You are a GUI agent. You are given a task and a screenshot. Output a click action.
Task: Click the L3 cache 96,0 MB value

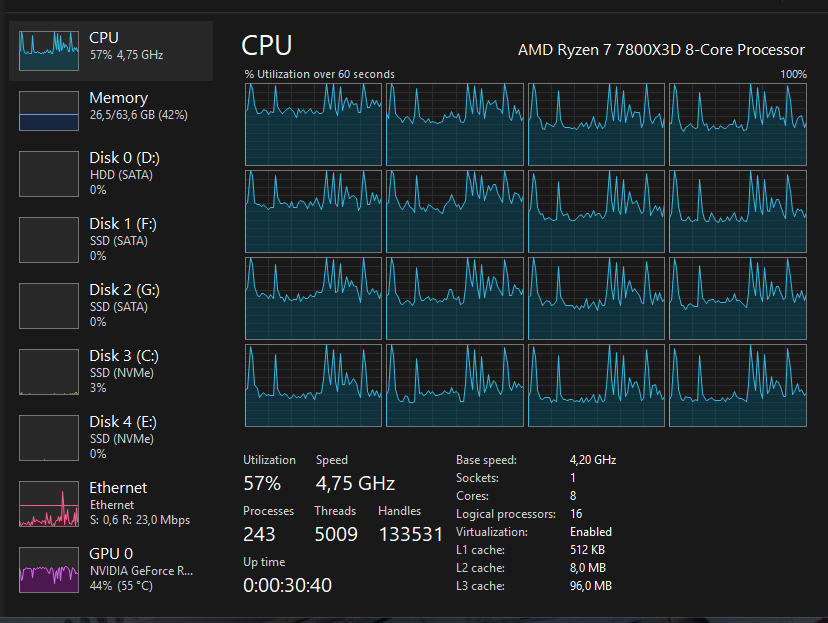tap(590, 586)
